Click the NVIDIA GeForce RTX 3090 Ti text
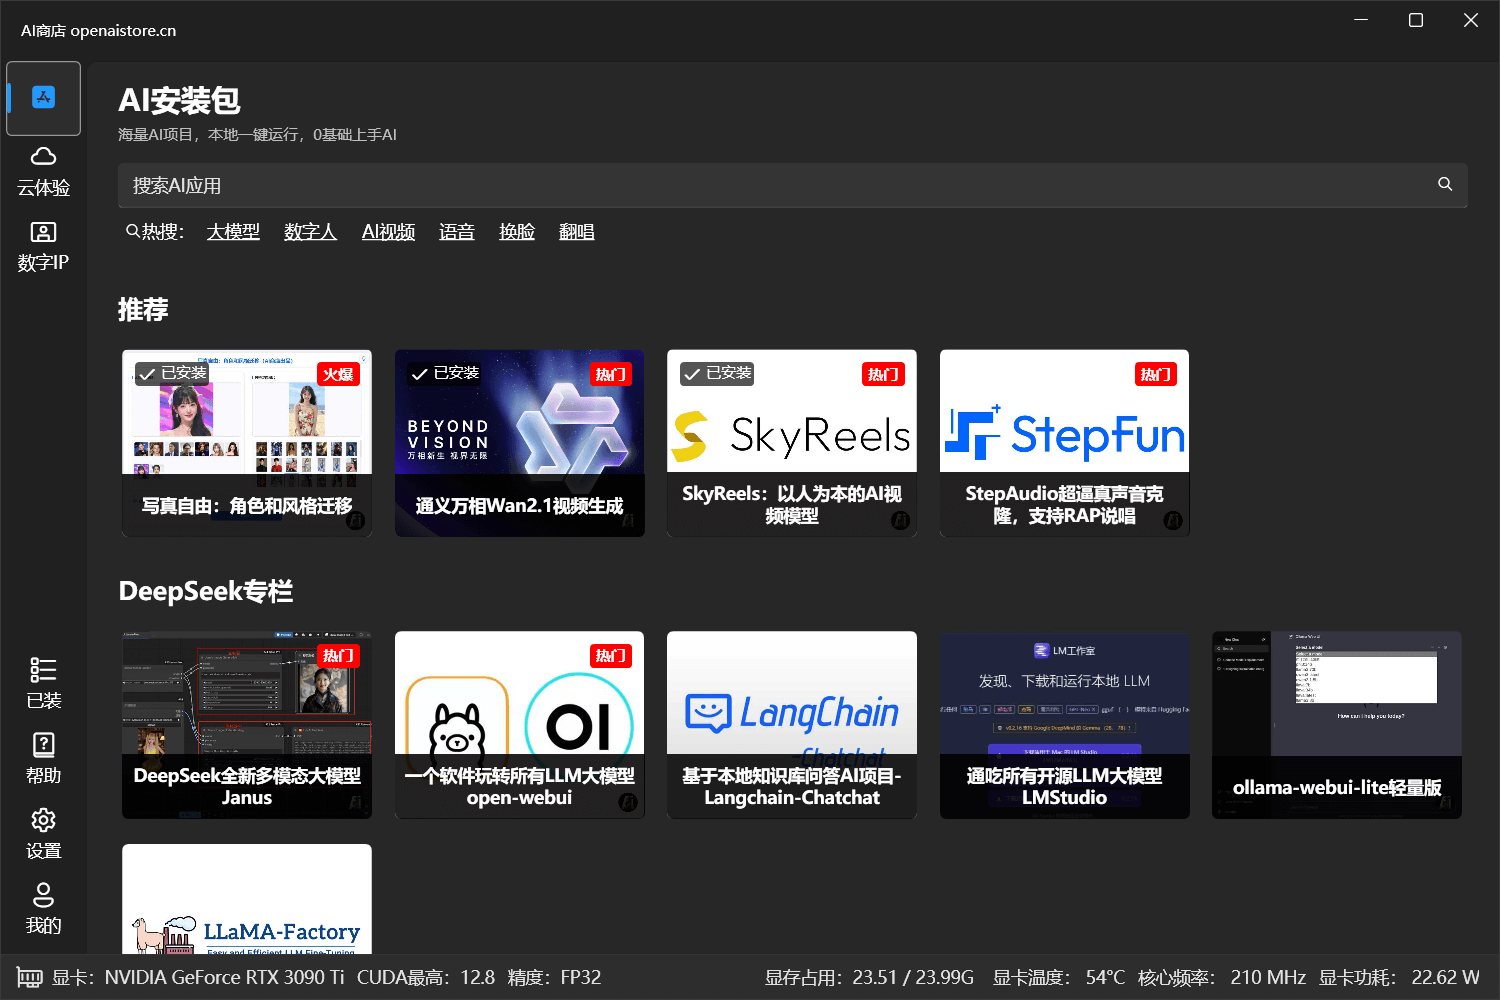 pos(224,977)
